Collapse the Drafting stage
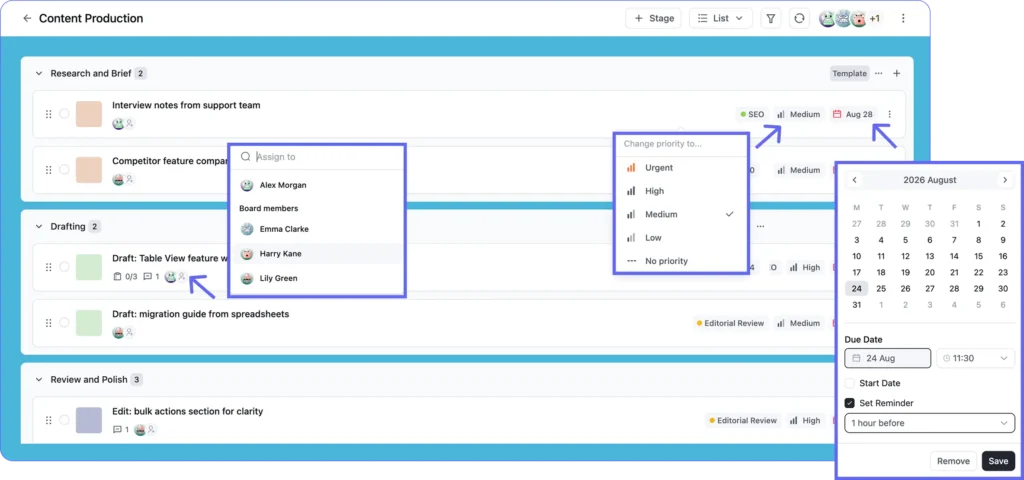This screenshot has width=1024, height=480. click(x=39, y=227)
